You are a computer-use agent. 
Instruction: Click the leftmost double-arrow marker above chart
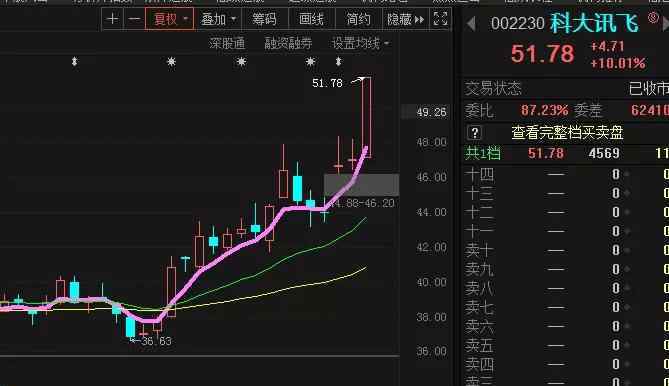point(75,62)
